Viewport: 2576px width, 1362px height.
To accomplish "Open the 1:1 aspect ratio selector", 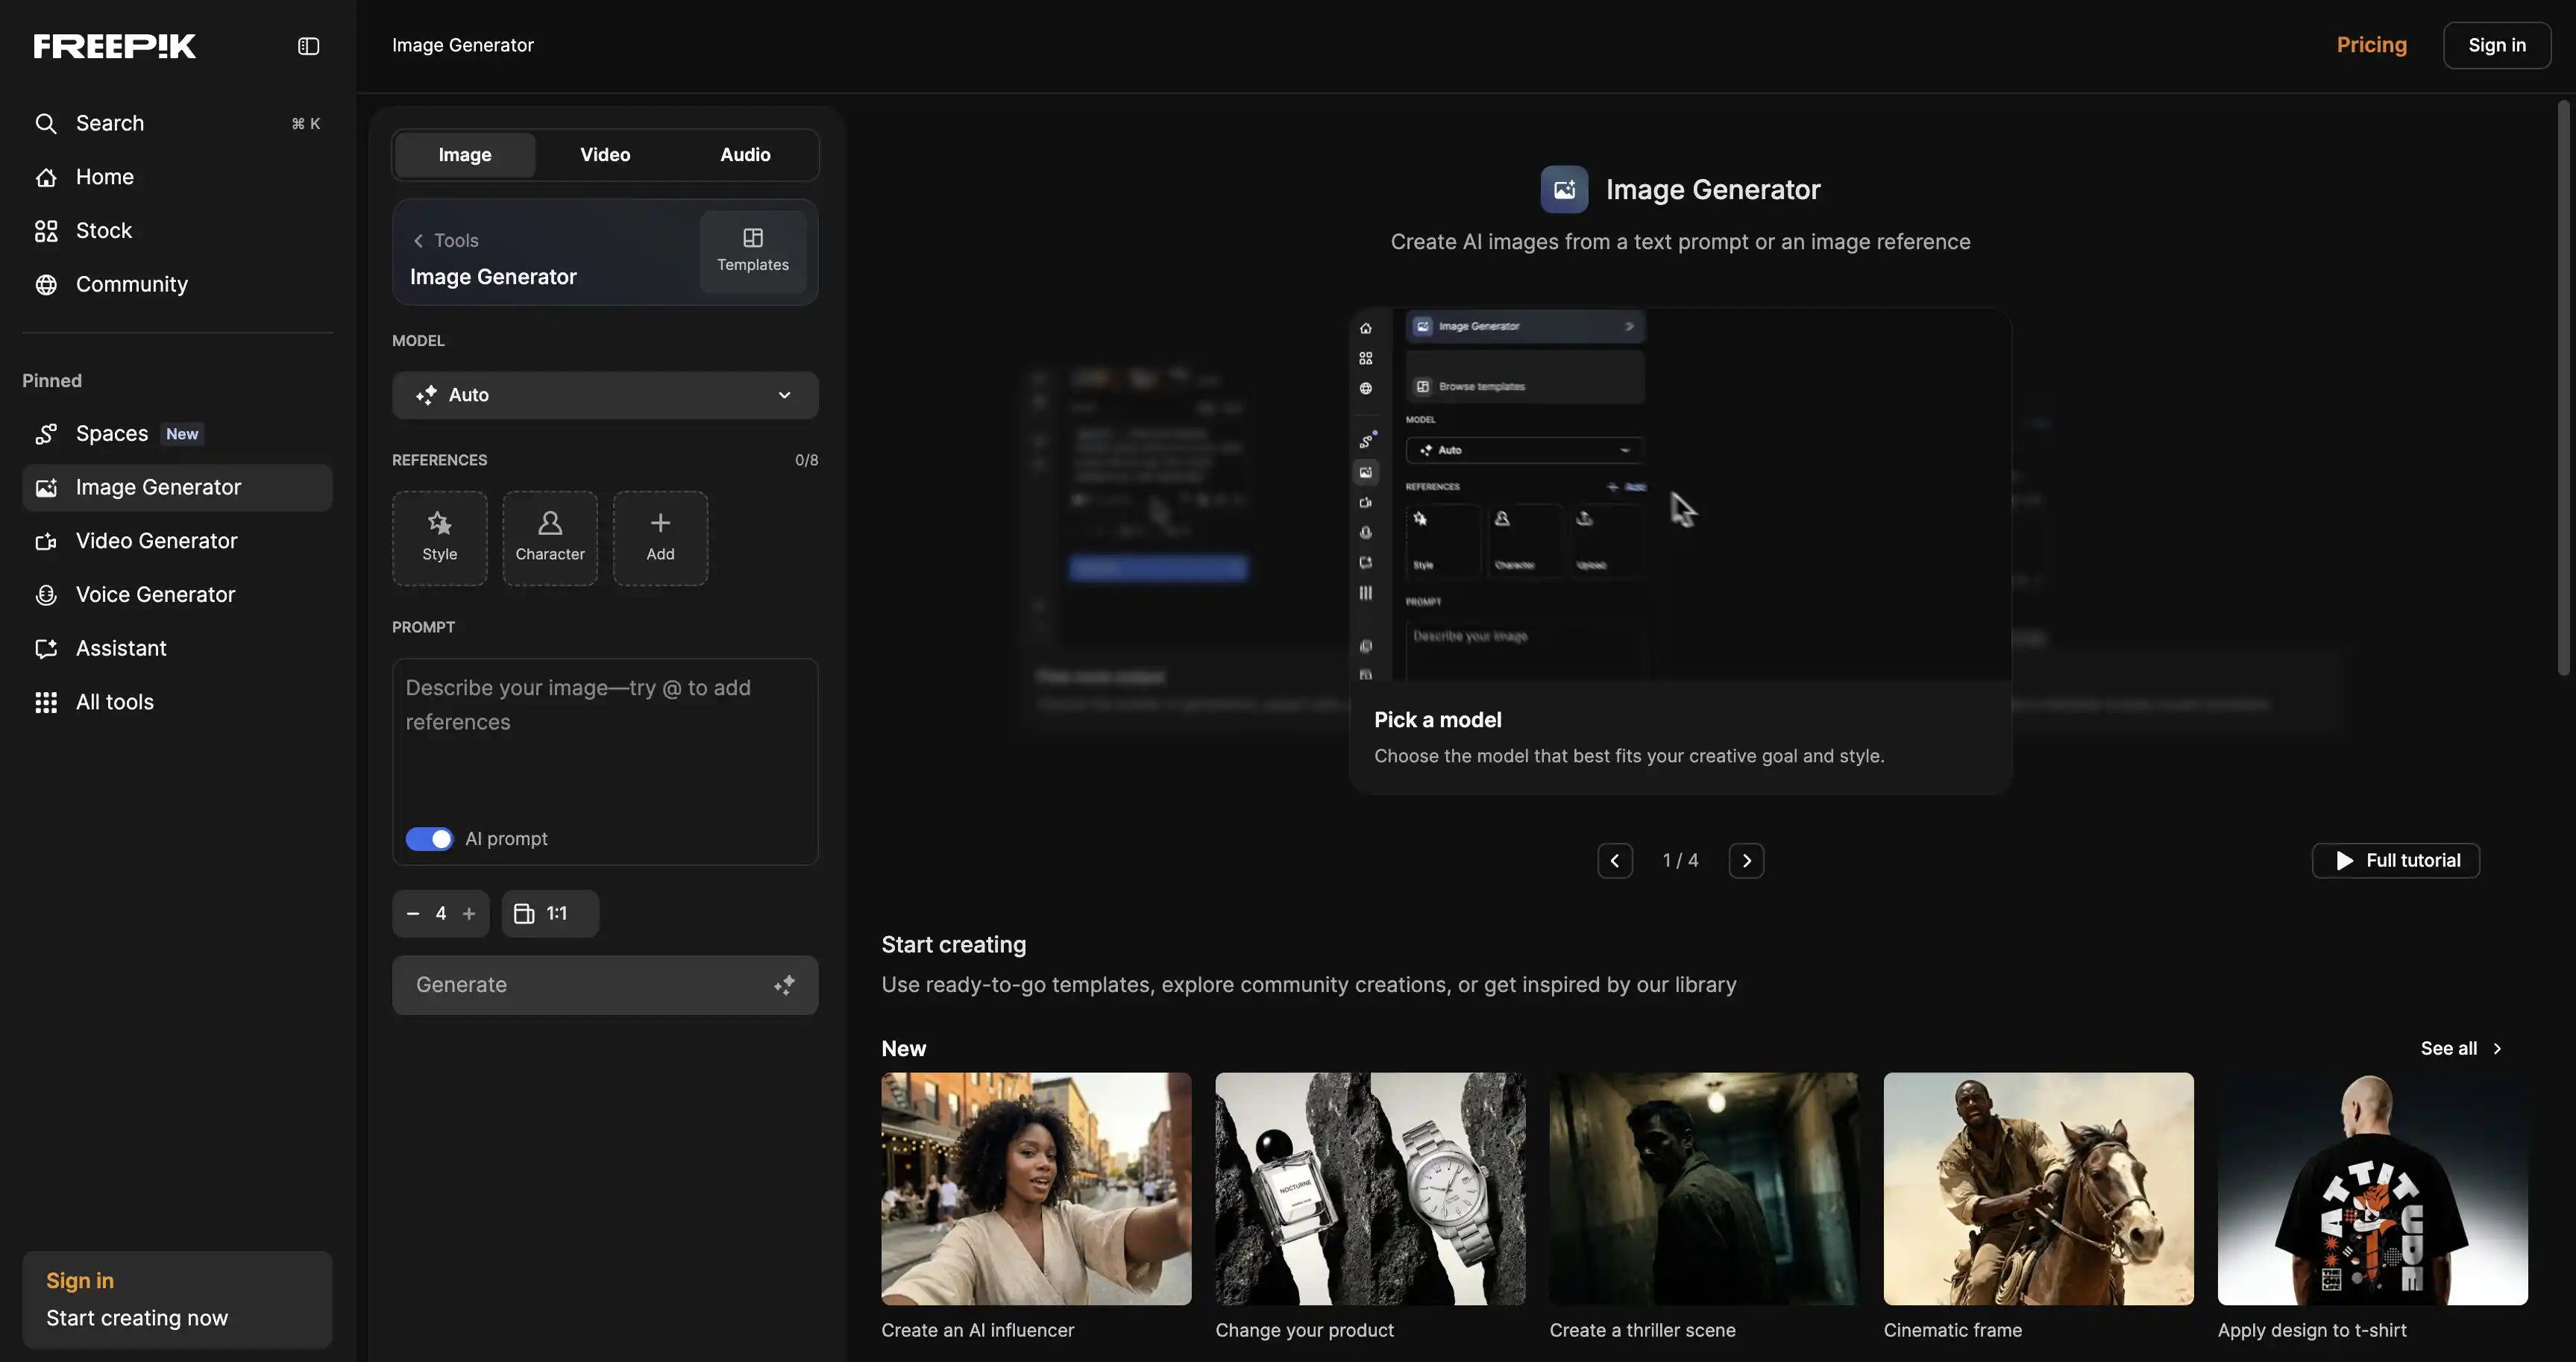I will (x=549, y=913).
